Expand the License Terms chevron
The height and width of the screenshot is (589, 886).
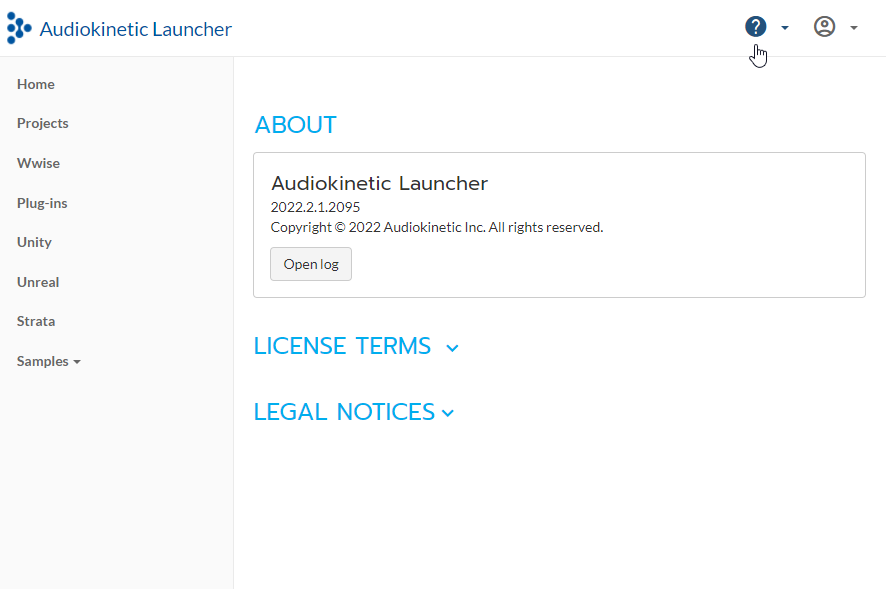click(x=452, y=348)
